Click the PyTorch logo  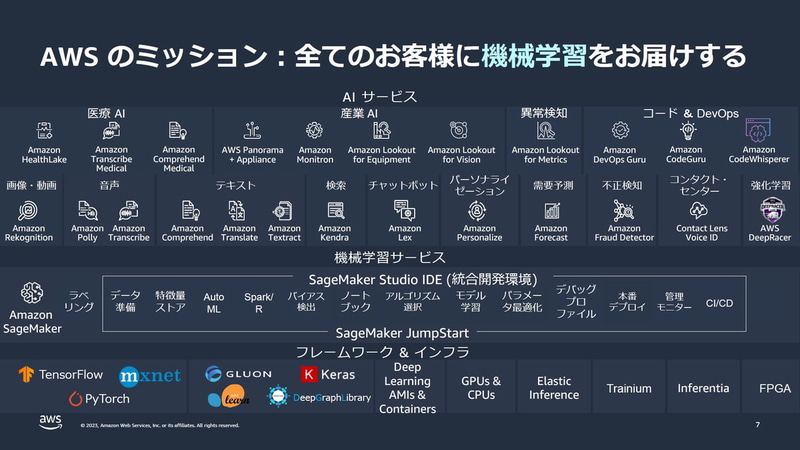coord(99,398)
